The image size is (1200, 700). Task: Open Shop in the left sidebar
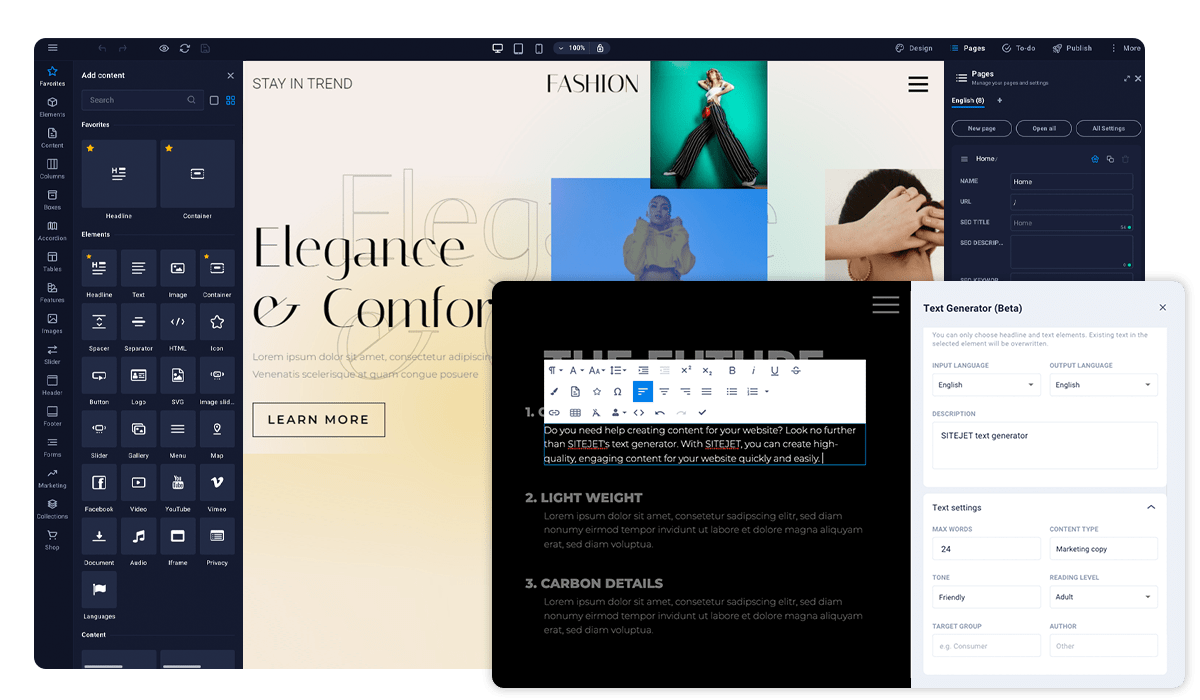pyautogui.click(x=52, y=540)
